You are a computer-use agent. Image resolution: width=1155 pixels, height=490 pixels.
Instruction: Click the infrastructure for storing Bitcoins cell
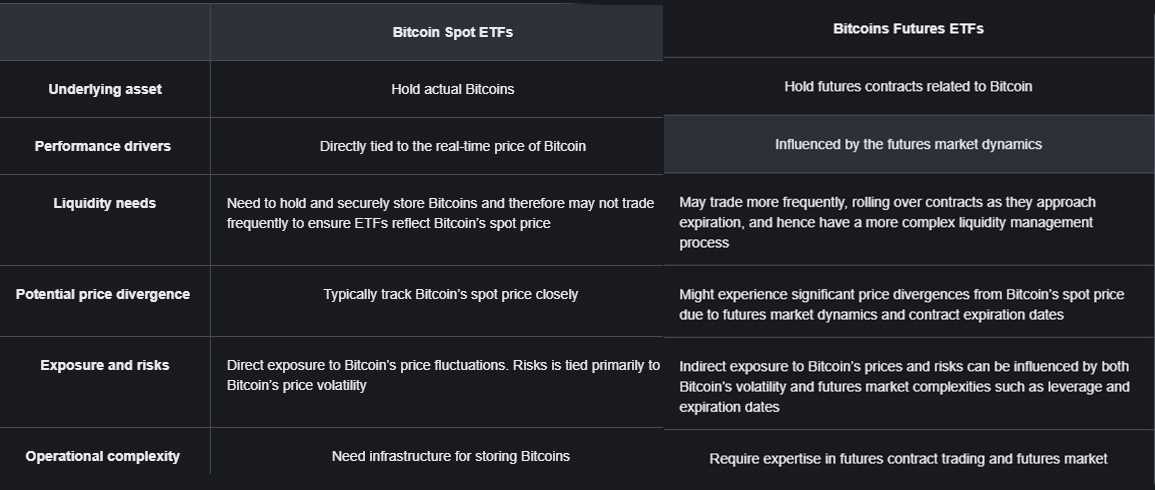[450, 456]
